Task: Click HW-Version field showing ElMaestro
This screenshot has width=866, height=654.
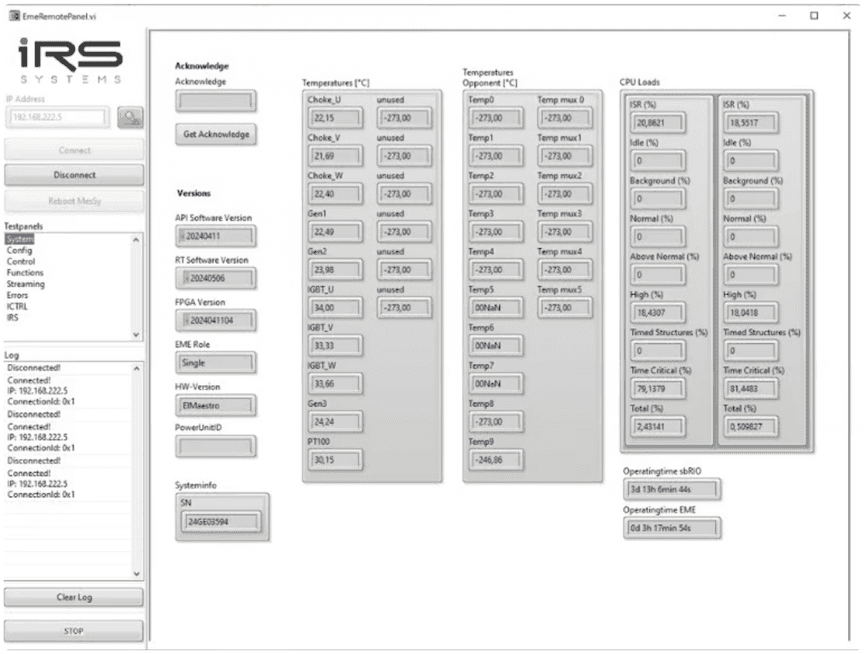Action: (216, 405)
